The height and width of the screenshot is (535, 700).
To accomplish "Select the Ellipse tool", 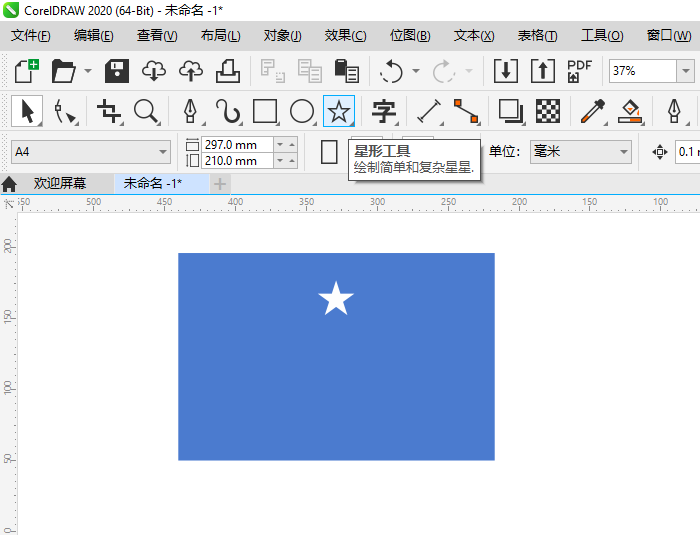I will (x=301, y=110).
